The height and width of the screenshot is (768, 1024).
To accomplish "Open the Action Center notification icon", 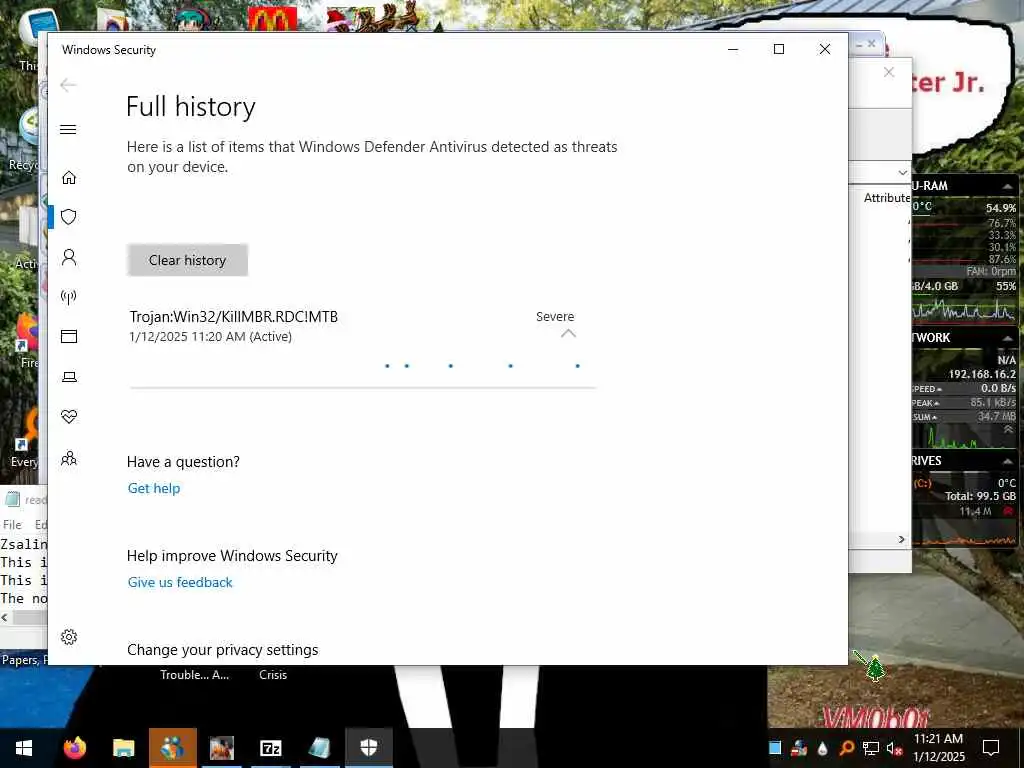I will click(x=991, y=748).
